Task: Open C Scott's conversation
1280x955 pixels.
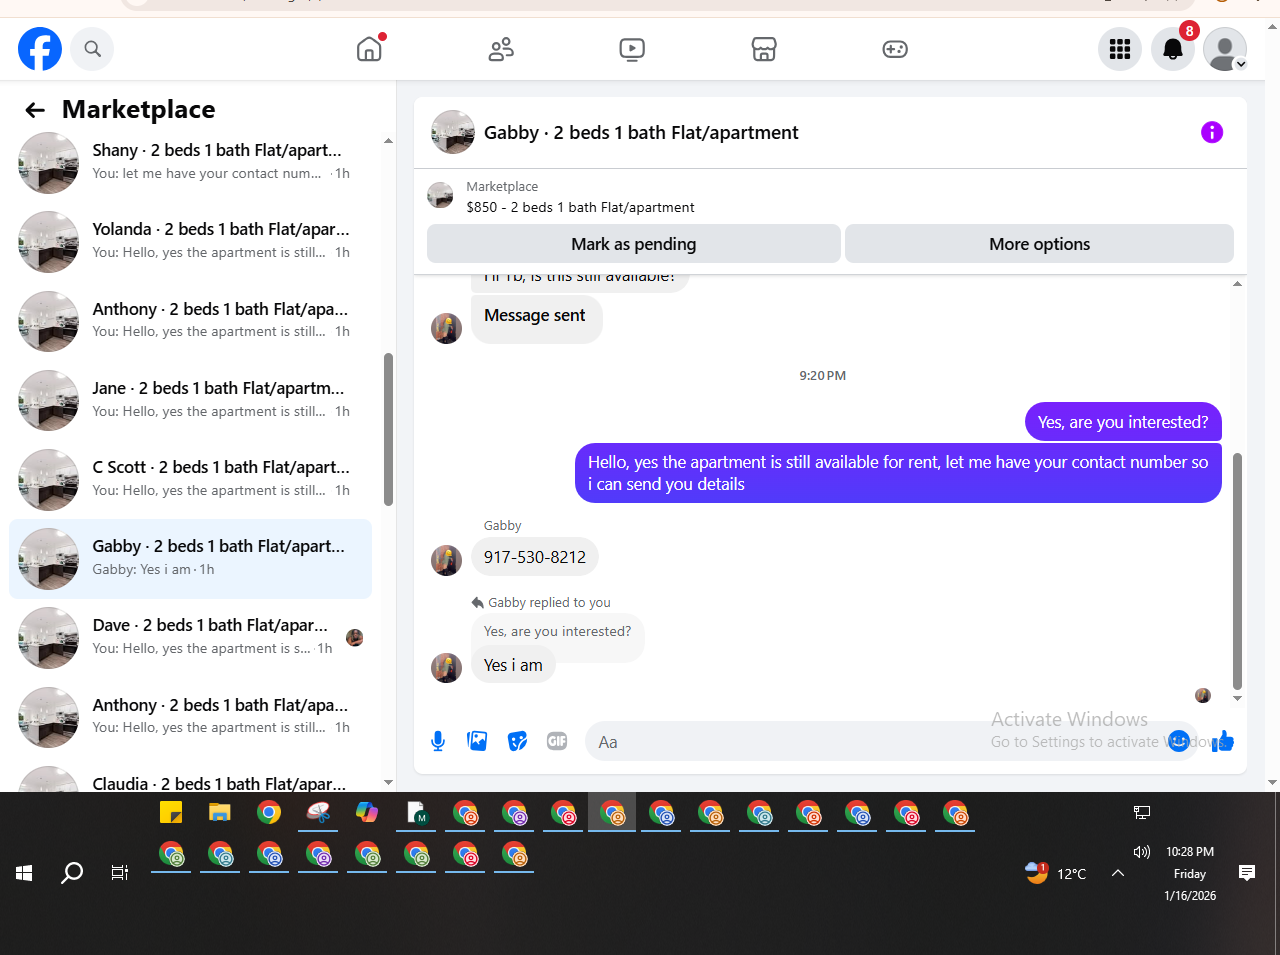Action: (x=190, y=479)
